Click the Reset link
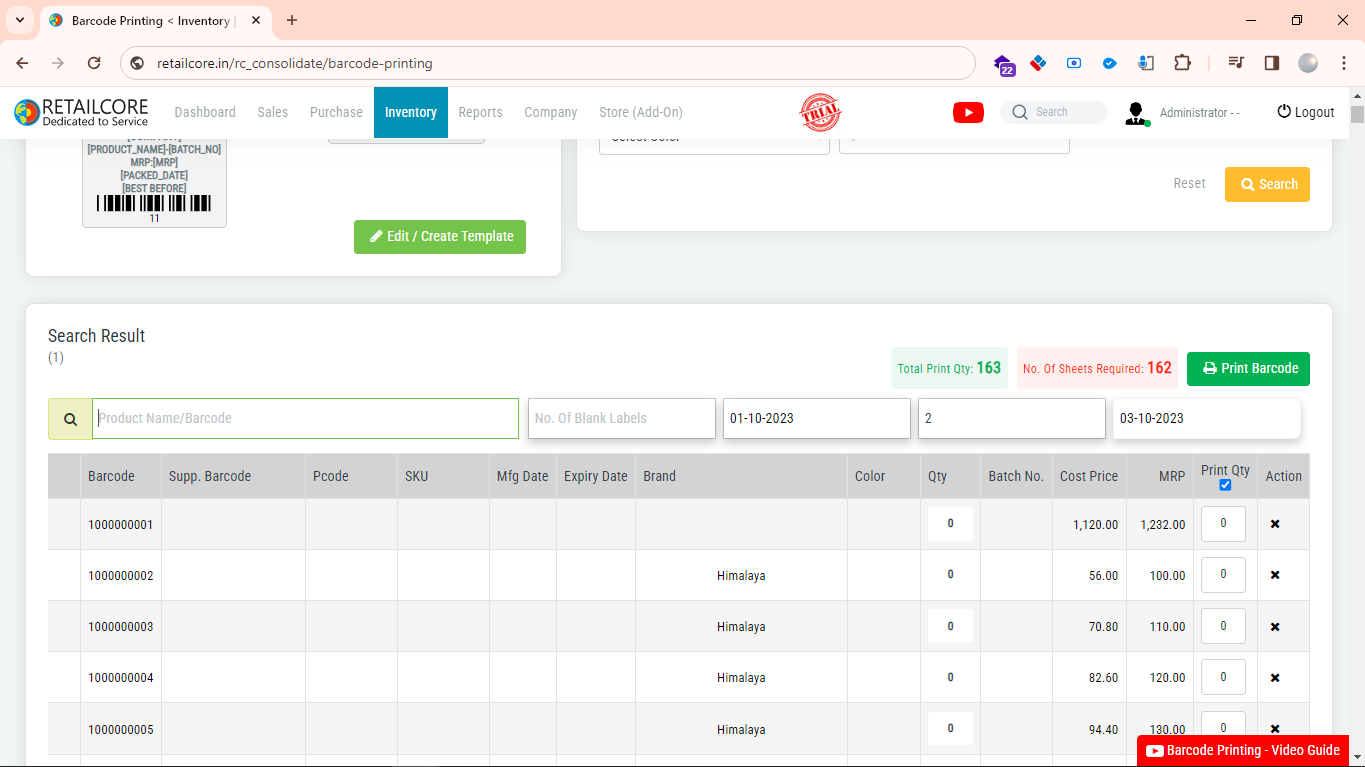The image size is (1365, 767). 1189,183
